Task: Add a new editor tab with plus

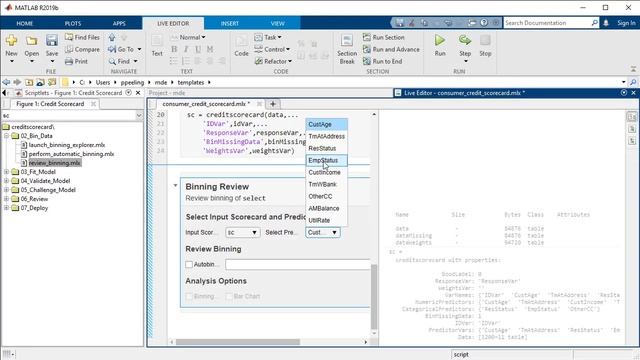Action: tap(273, 104)
